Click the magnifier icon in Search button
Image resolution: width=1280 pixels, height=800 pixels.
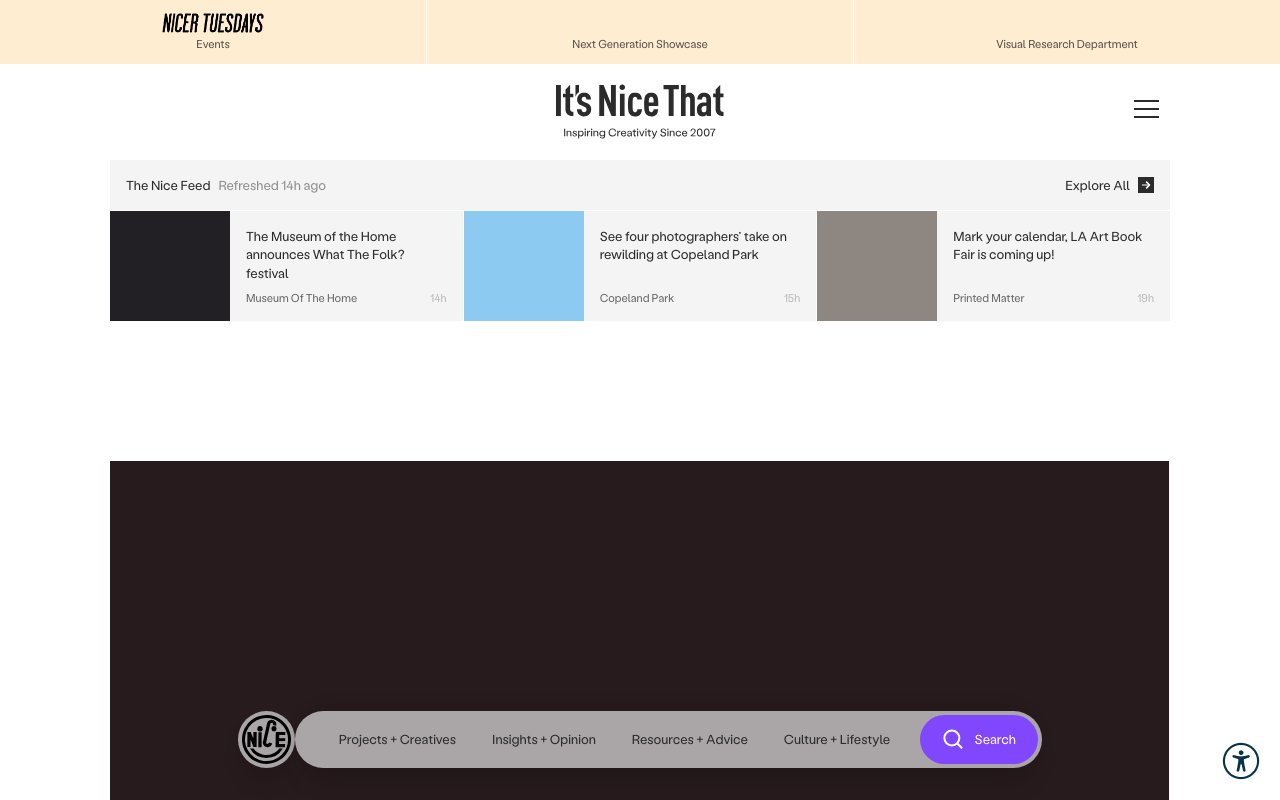click(953, 739)
